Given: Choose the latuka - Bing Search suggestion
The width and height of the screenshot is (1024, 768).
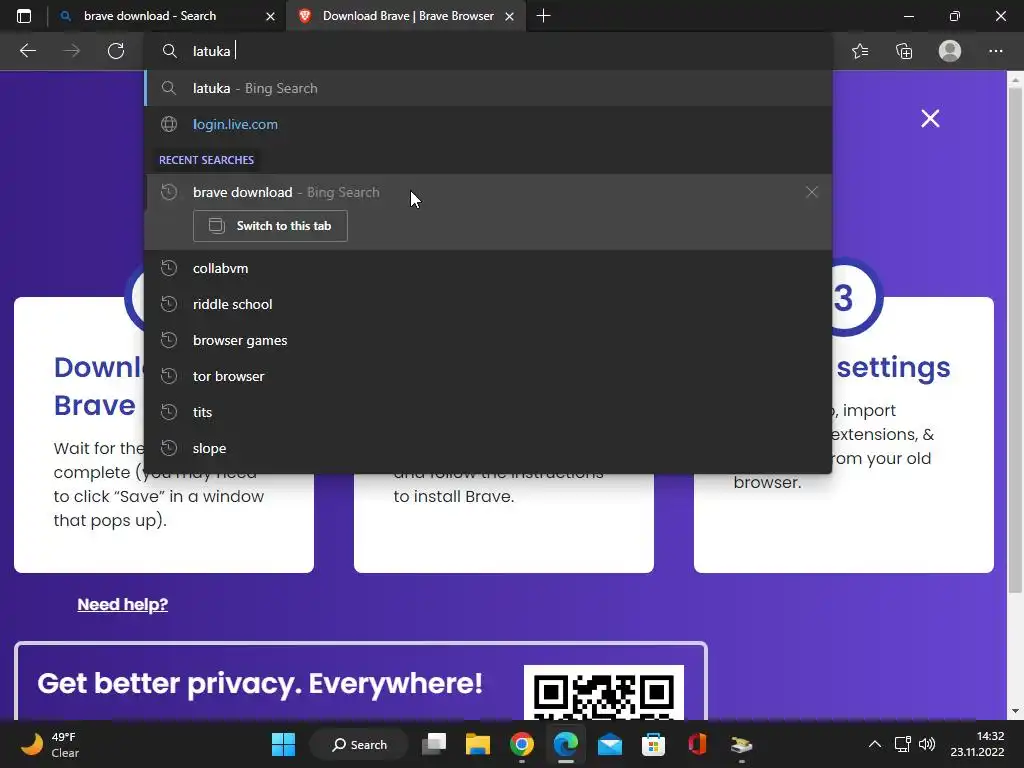Looking at the screenshot, I should [488, 88].
